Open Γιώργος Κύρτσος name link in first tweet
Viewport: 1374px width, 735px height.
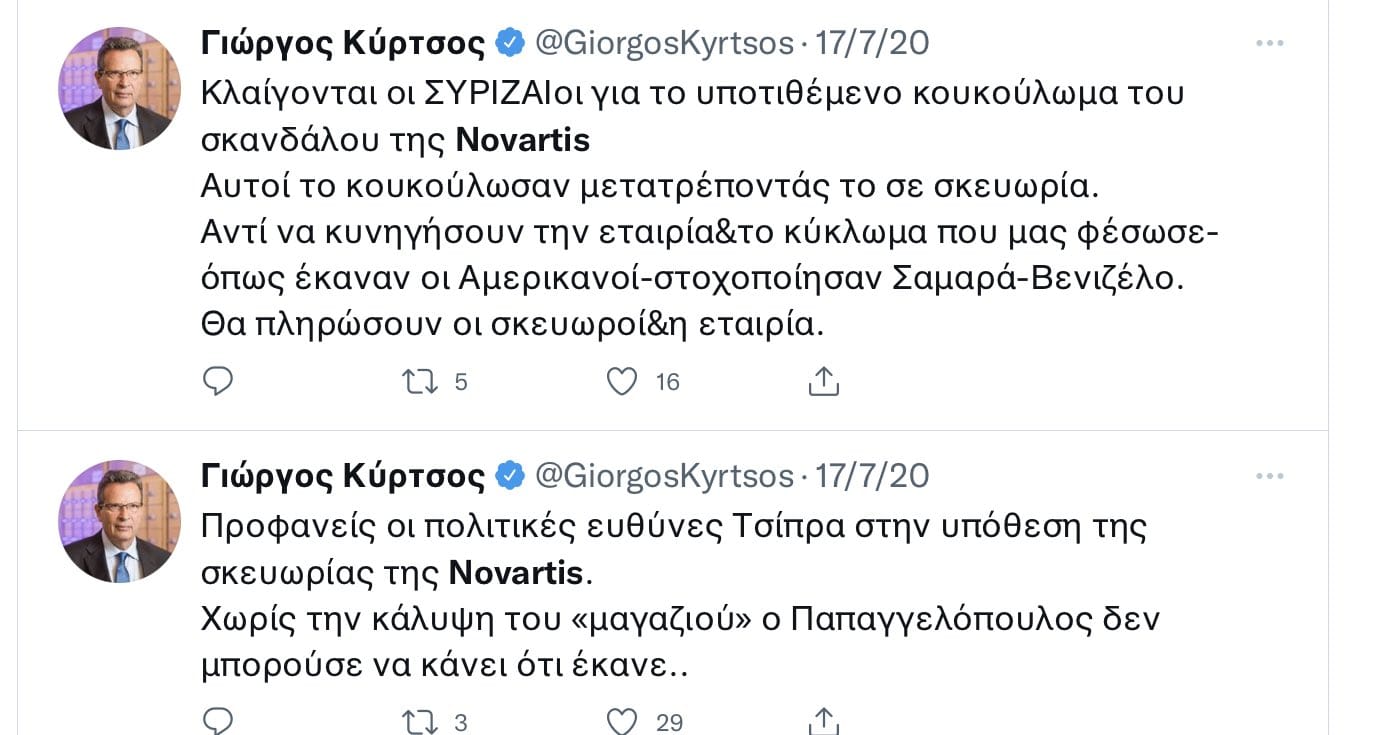(343, 43)
